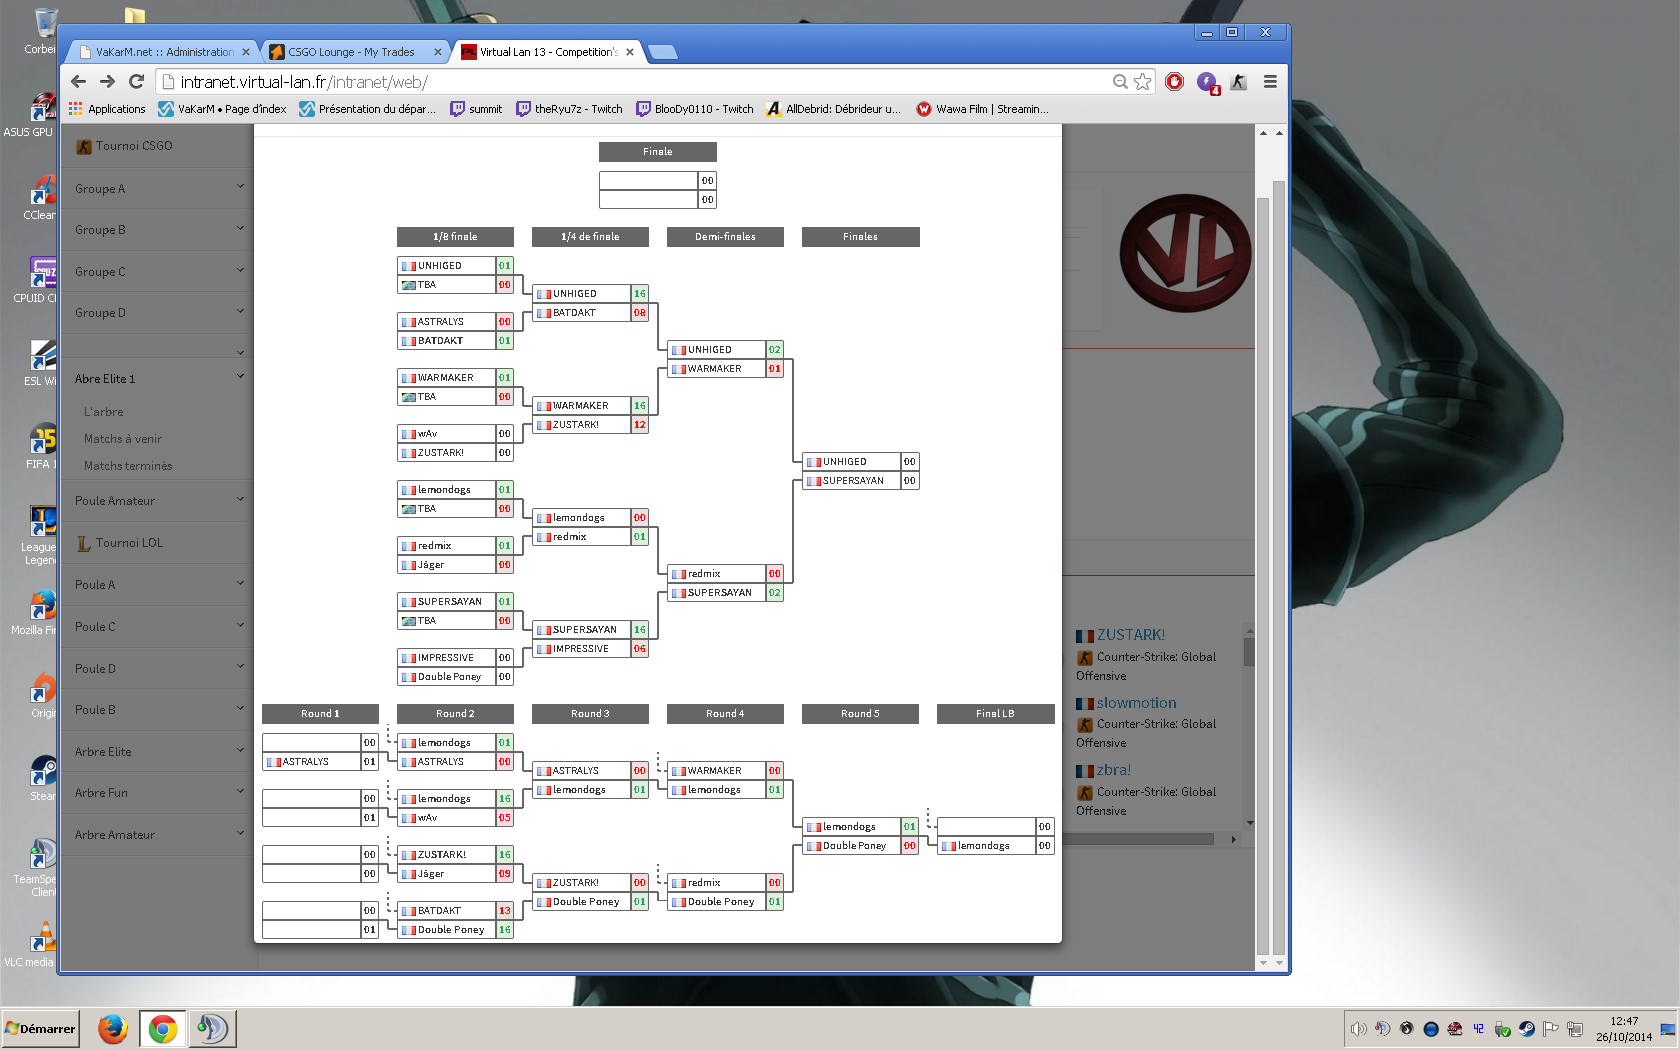Open the purple extension with badge 4
The height and width of the screenshot is (1050, 1680).
click(x=1207, y=82)
